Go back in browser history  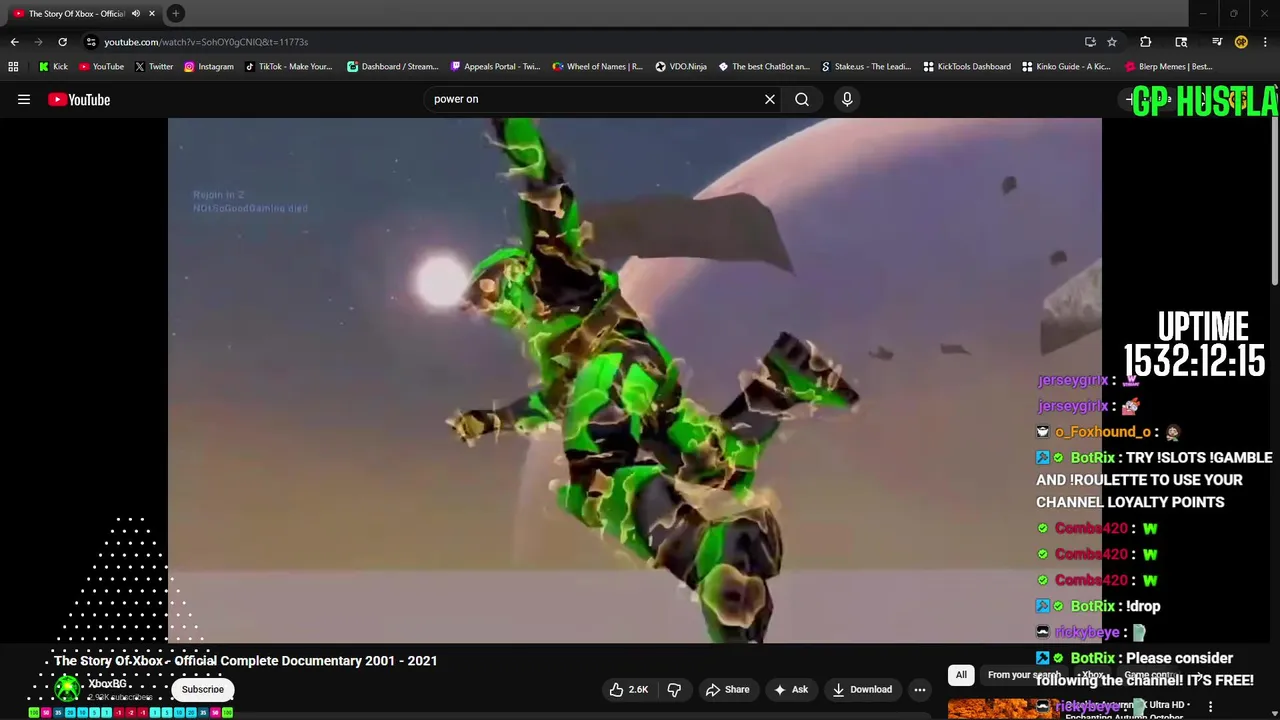(x=14, y=42)
